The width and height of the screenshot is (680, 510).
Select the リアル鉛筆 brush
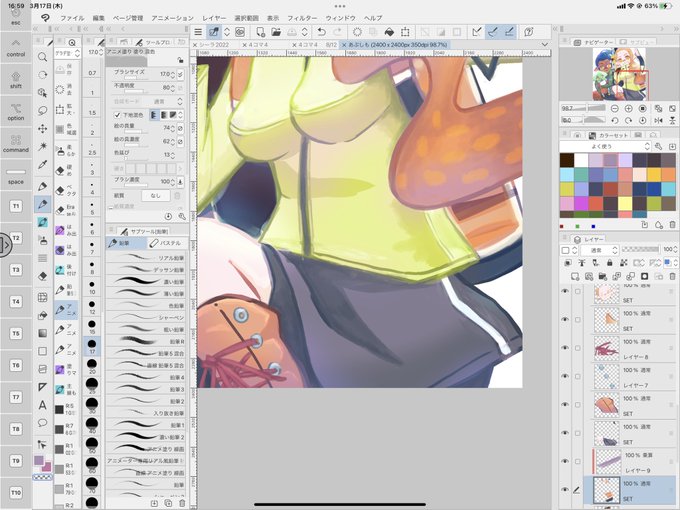click(x=146, y=258)
